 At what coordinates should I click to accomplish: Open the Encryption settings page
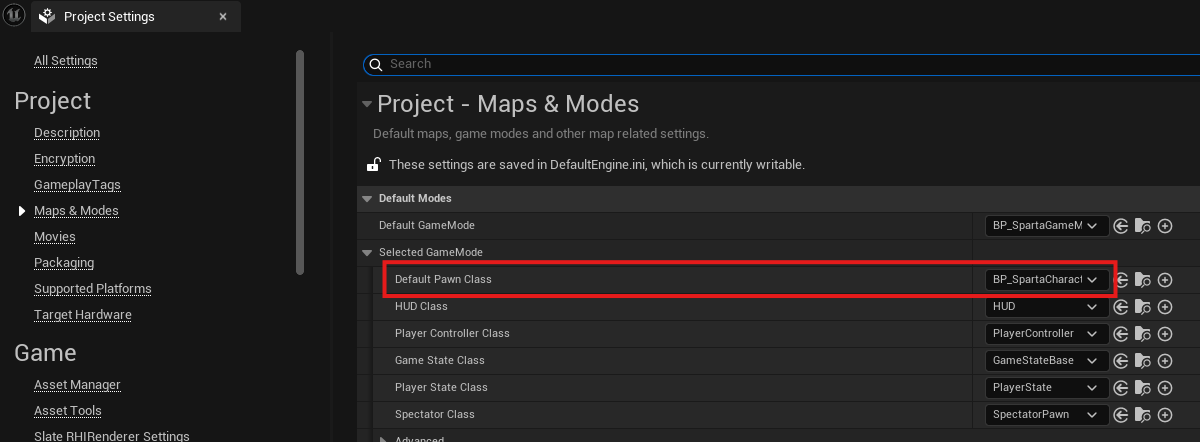pos(65,159)
